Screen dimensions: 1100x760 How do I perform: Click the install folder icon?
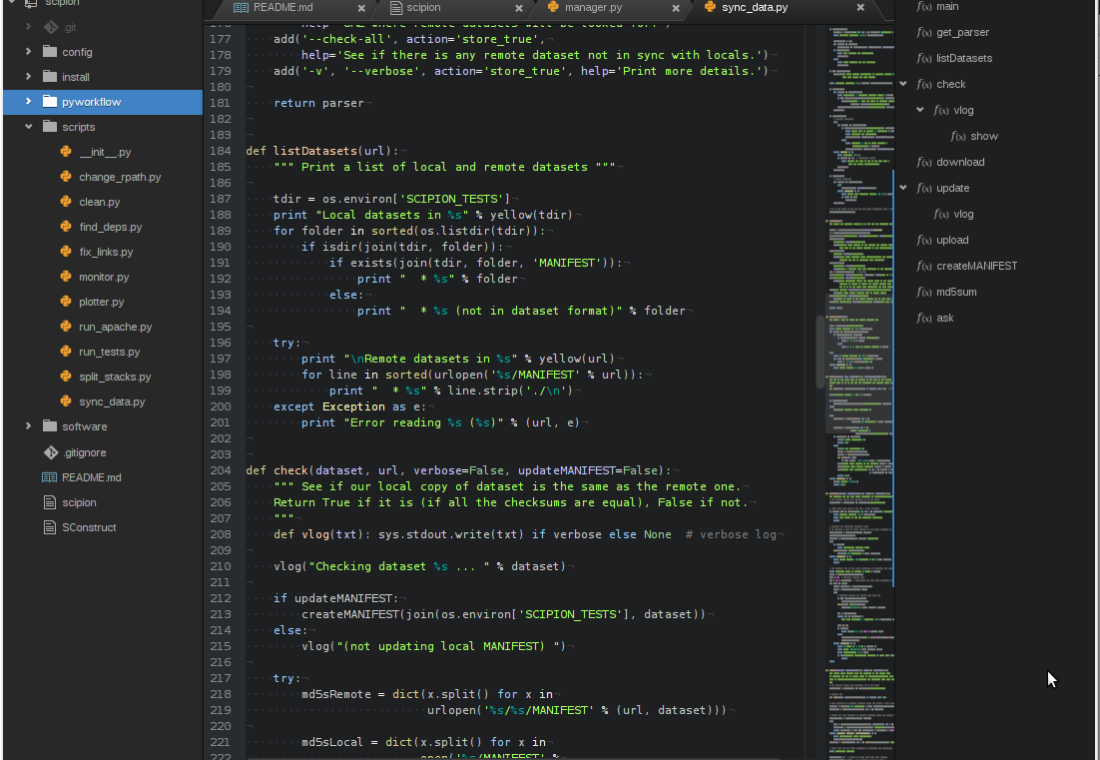pyautogui.click(x=49, y=76)
